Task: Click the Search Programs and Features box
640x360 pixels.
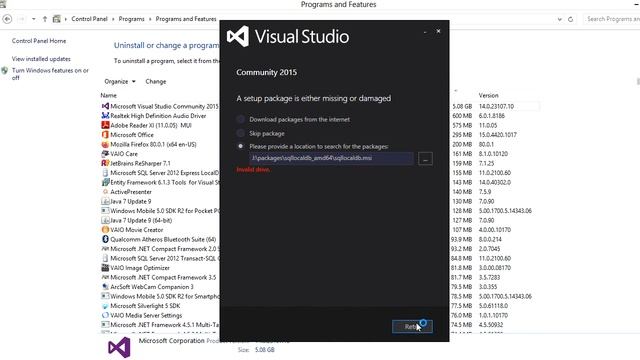Action: point(611,19)
